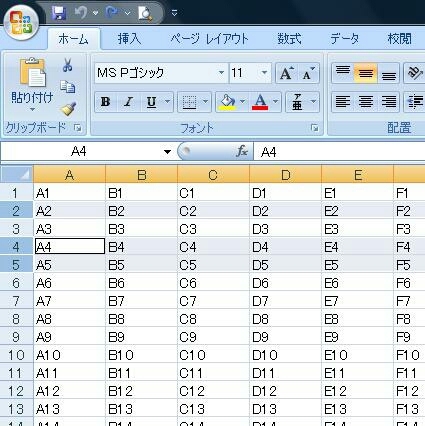The height and width of the screenshot is (426, 425).
Task: Open the 数式 tab
Action: pyautogui.click(x=289, y=39)
